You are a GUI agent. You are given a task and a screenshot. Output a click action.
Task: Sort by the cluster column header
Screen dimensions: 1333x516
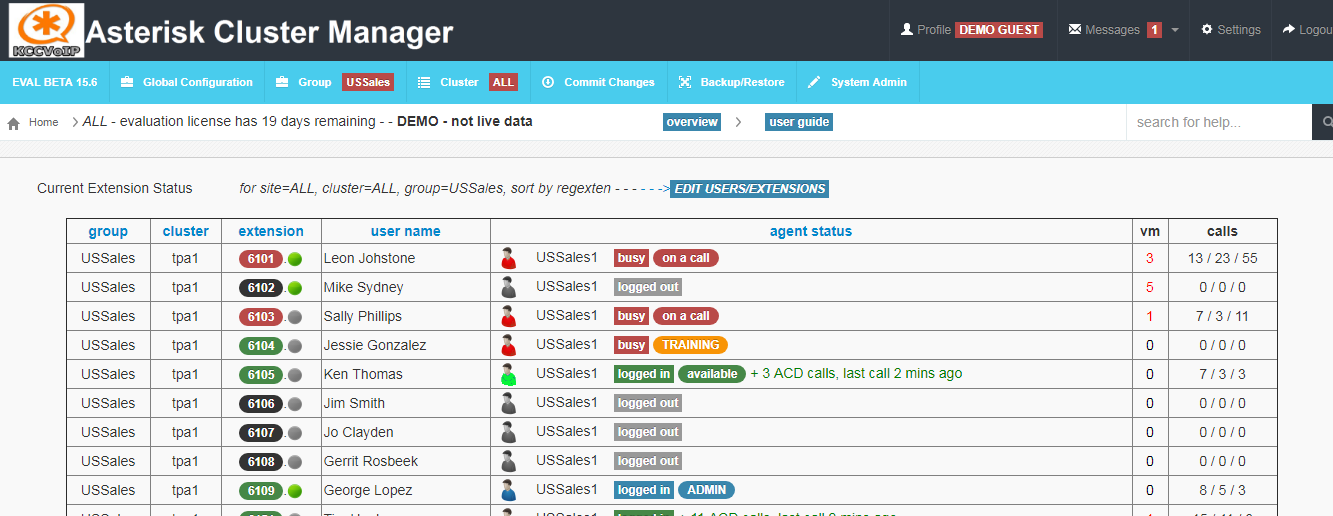click(x=186, y=231)
